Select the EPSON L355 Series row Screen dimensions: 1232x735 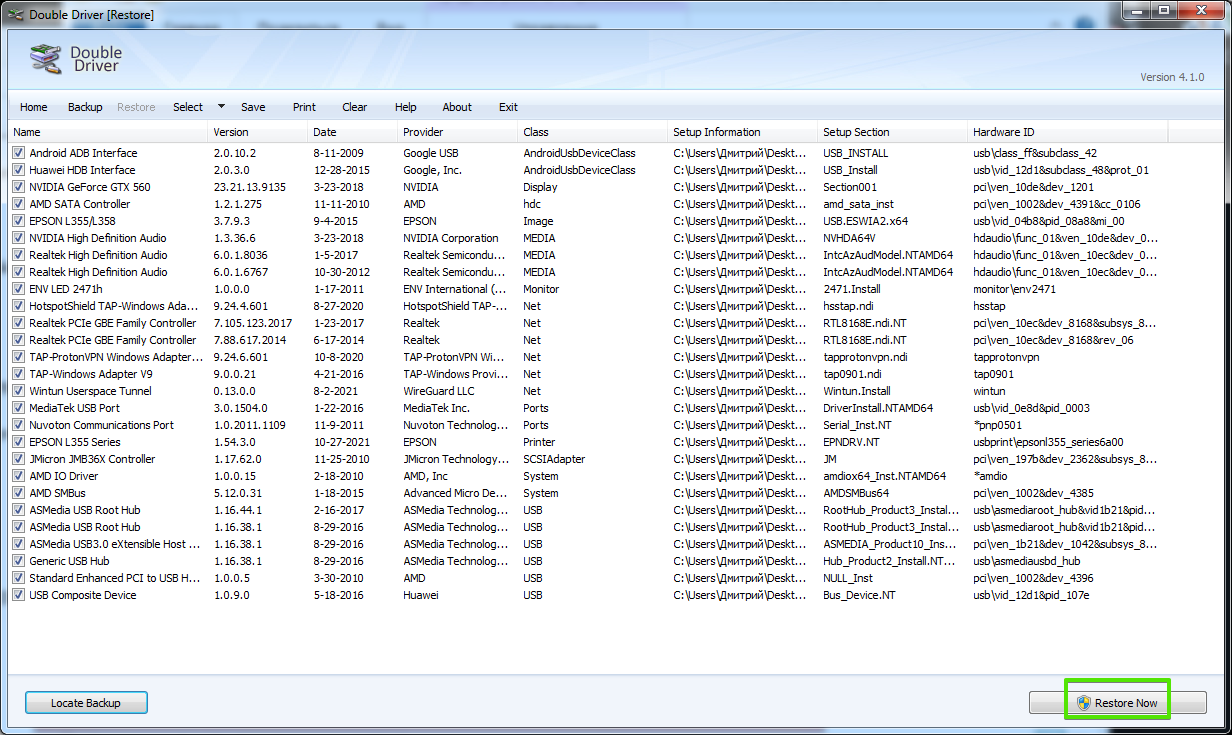click(588, 442)
